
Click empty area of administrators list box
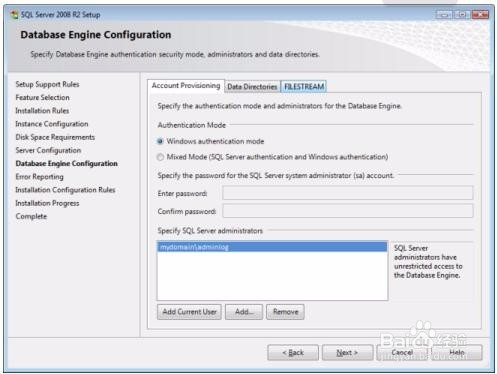click(272, 276)
